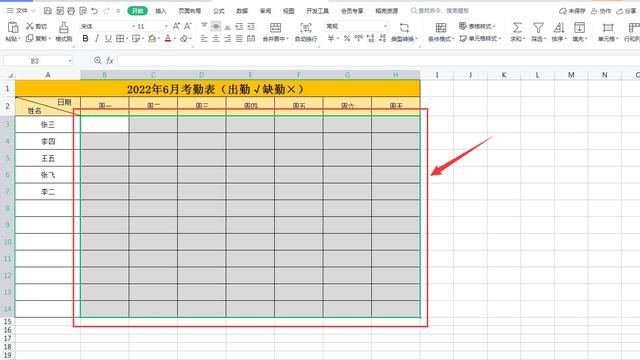
Task: Toggle bold formatting
Action: tap(85, 38)
